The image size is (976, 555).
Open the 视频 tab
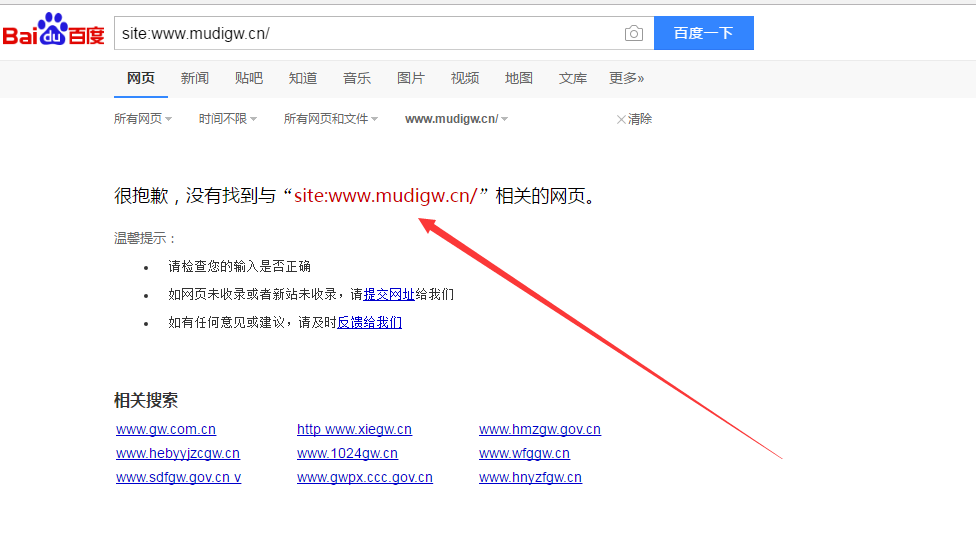[x=465, y=78]
